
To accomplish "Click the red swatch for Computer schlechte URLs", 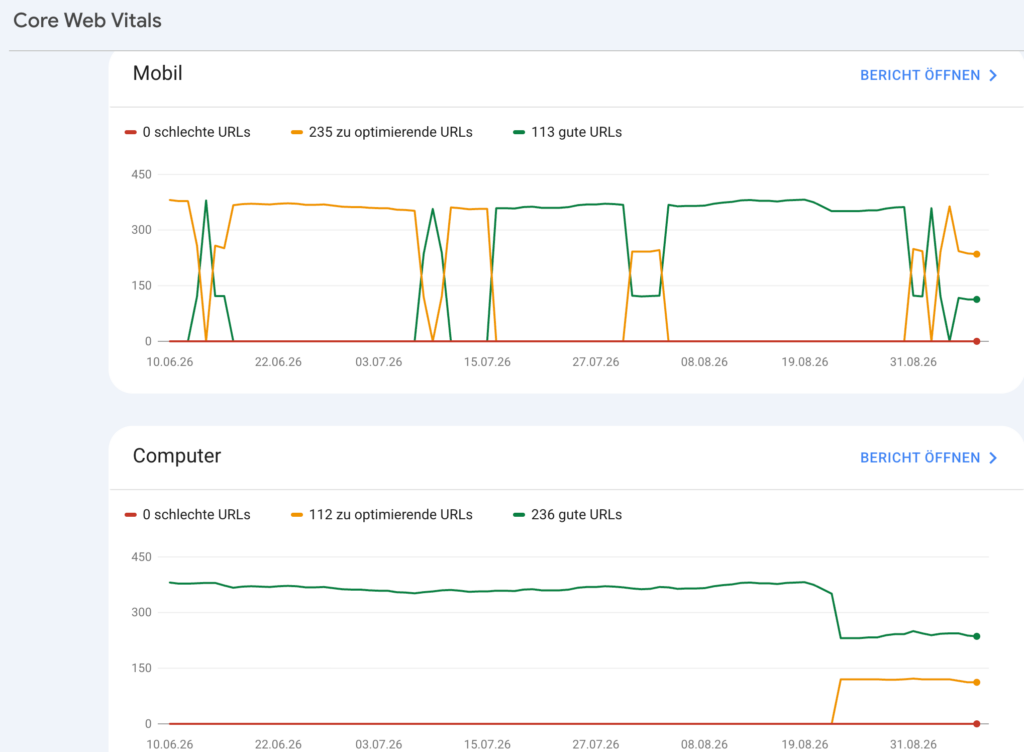I will (130, 515).
